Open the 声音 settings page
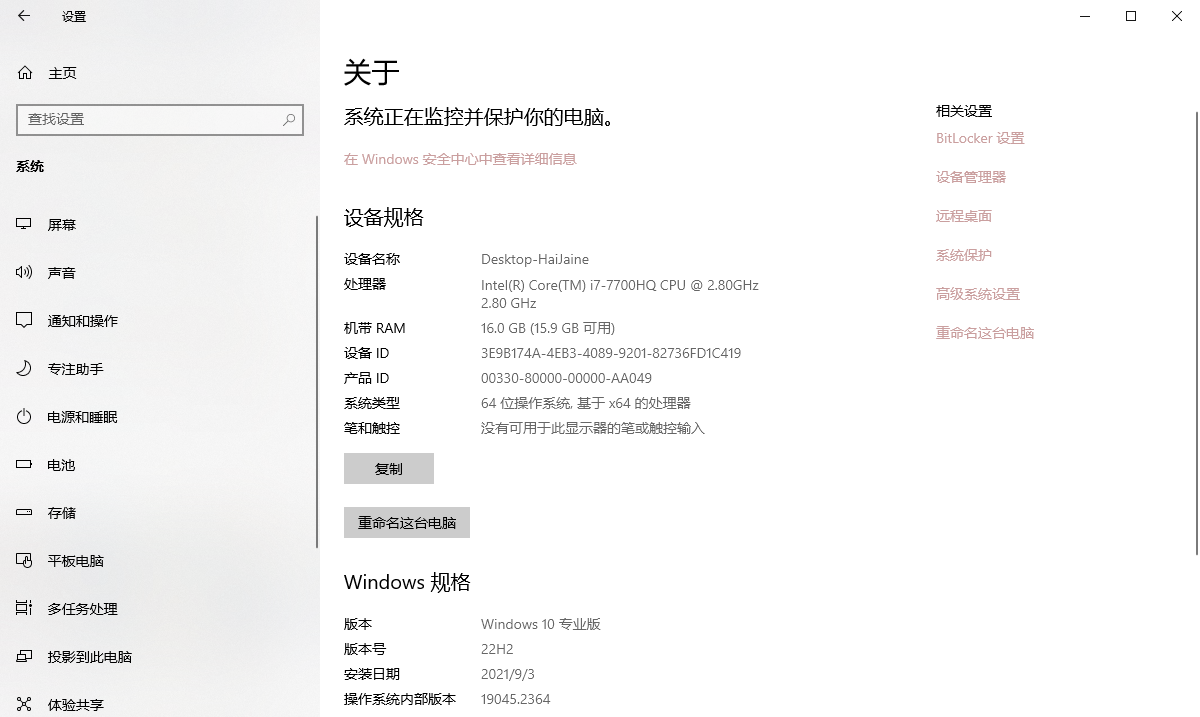Image resolution: width=1200 pixels, height=717 pixels. coord(160,273)
